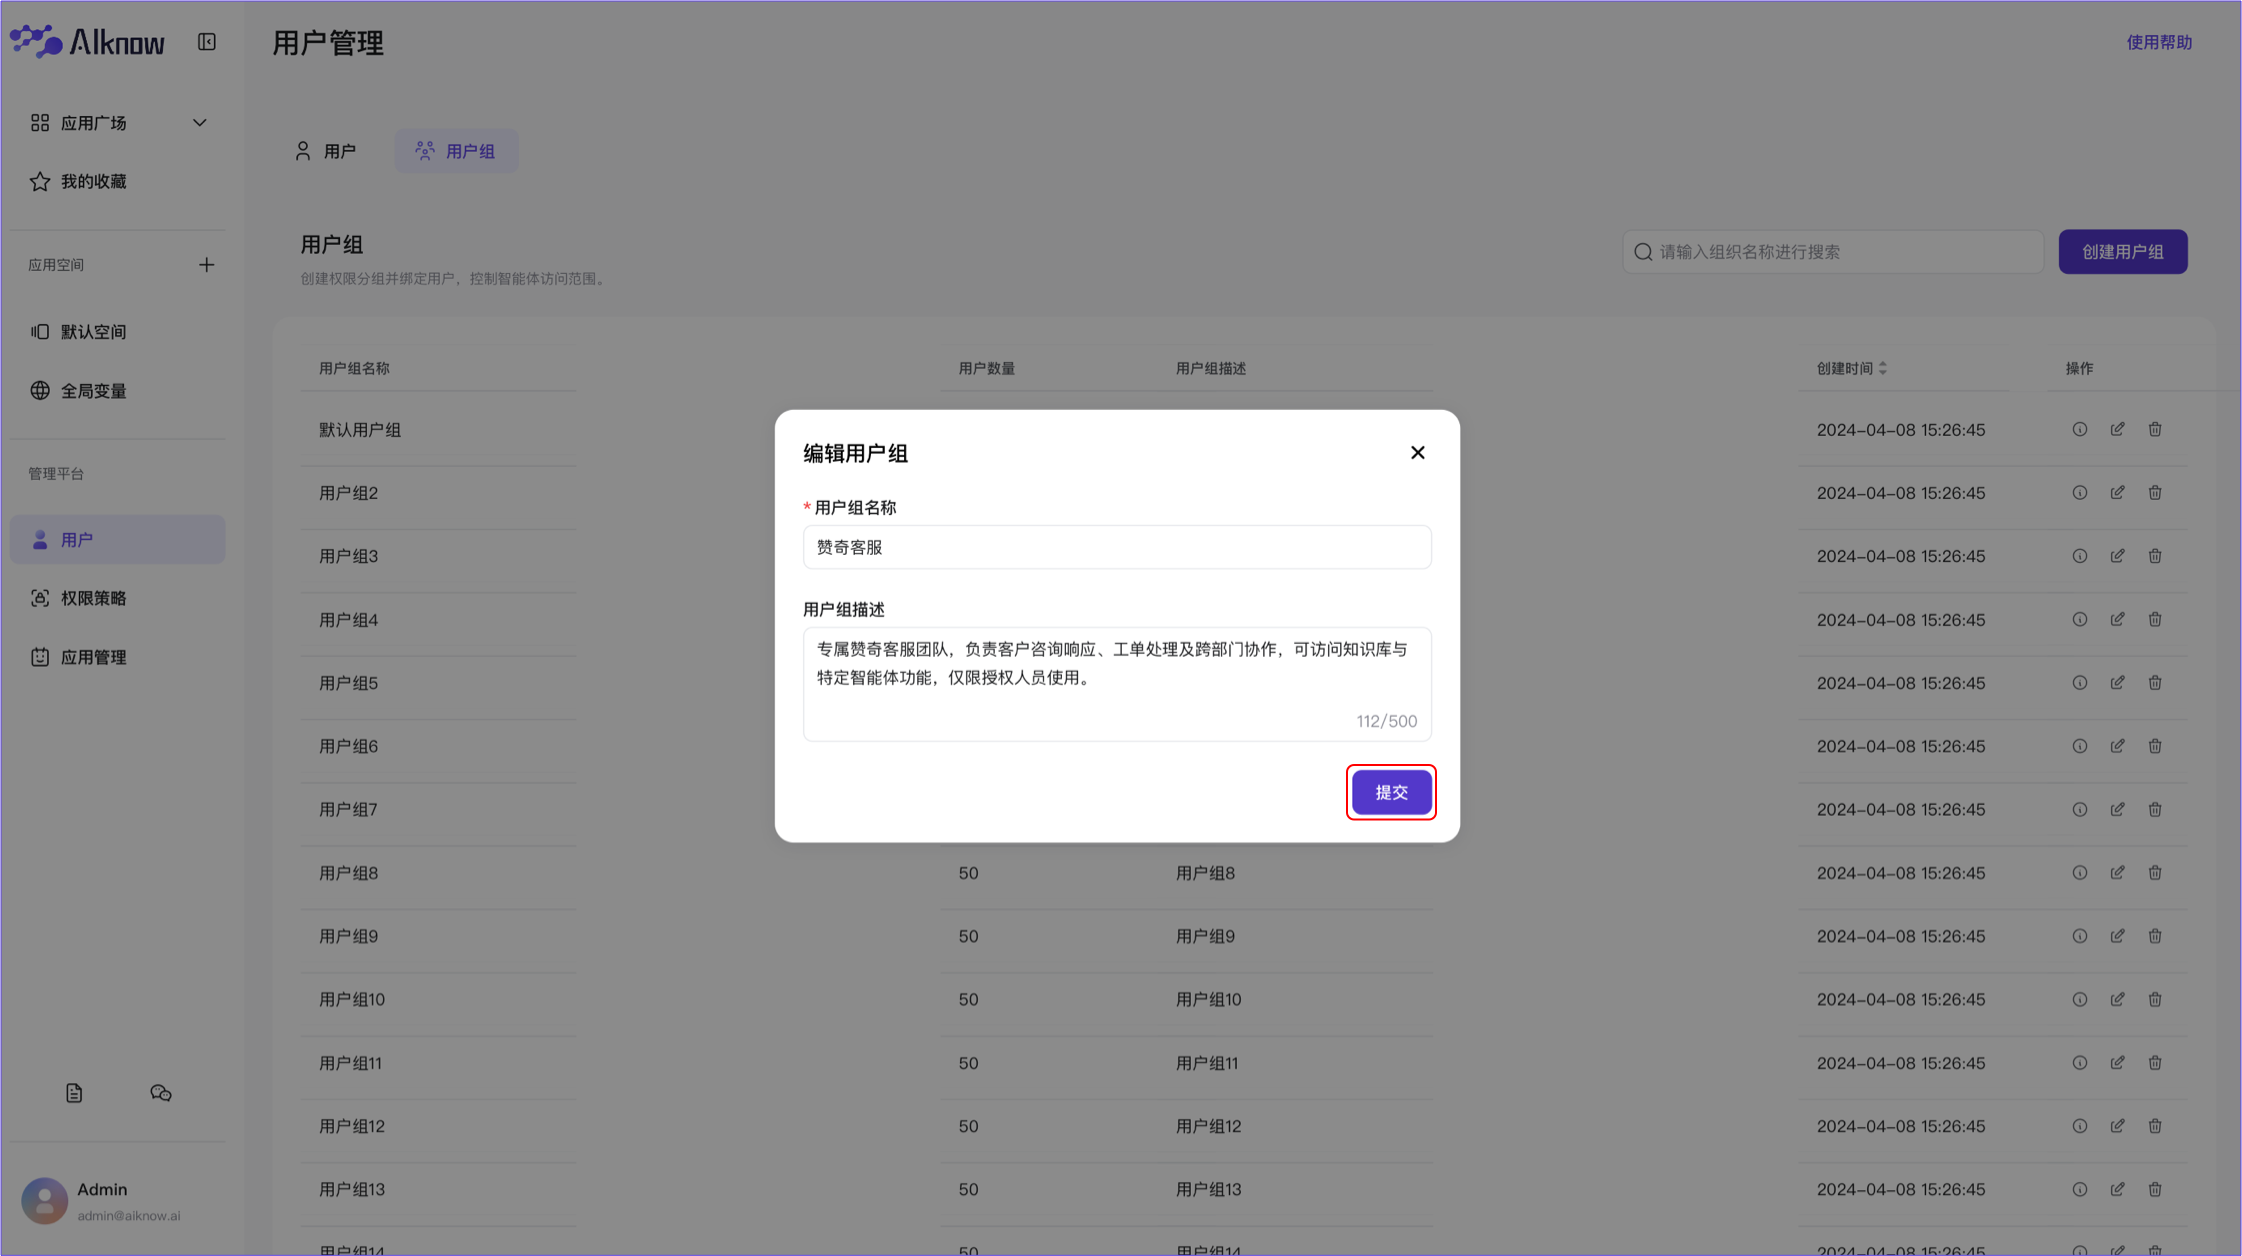Click the Alknow logo

click(x=88, y=41)
